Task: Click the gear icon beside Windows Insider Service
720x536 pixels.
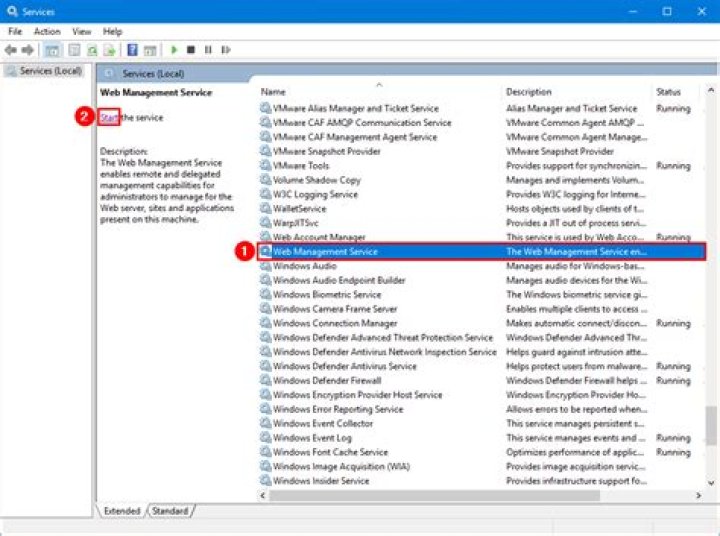Action: pyautogui.click(x=265, y=480)
